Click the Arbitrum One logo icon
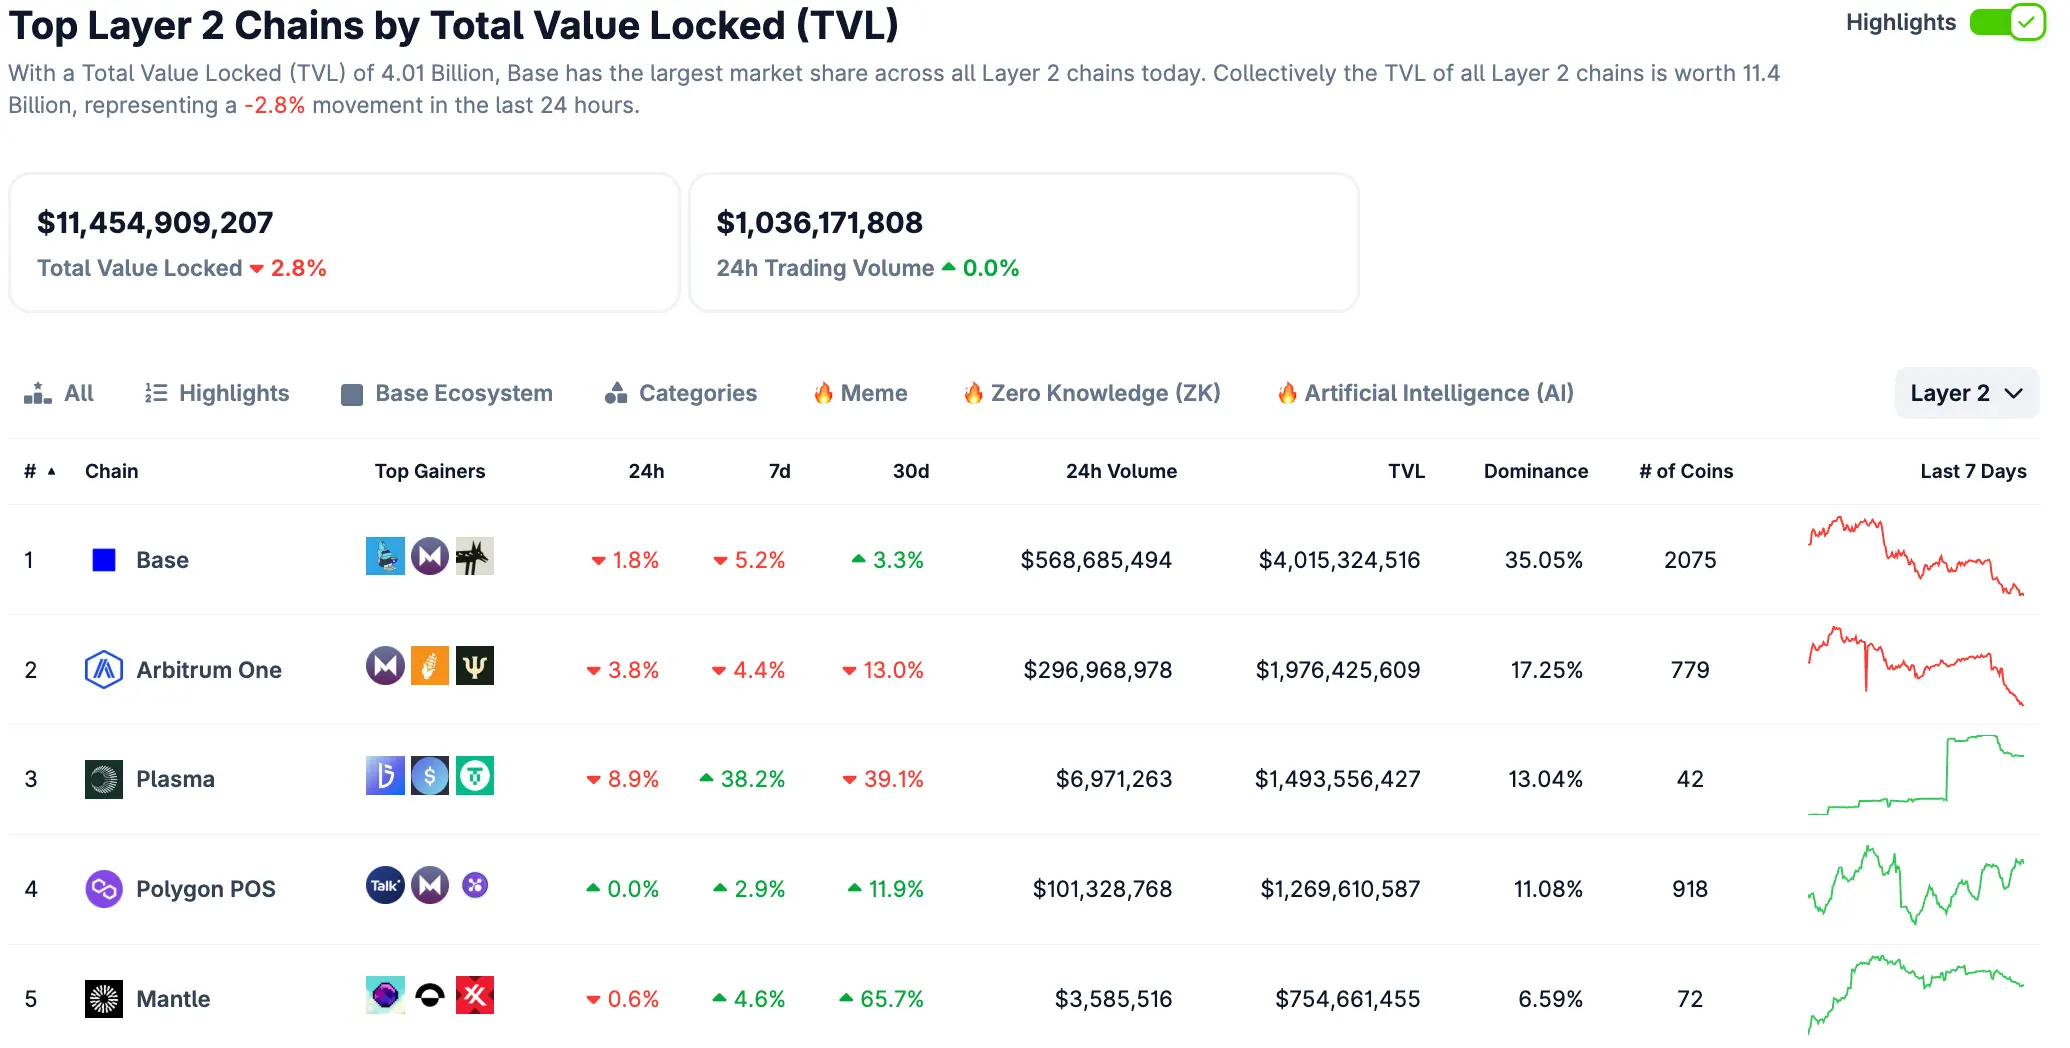Viewport: 2070px width, 1048px height. point(104,670)
